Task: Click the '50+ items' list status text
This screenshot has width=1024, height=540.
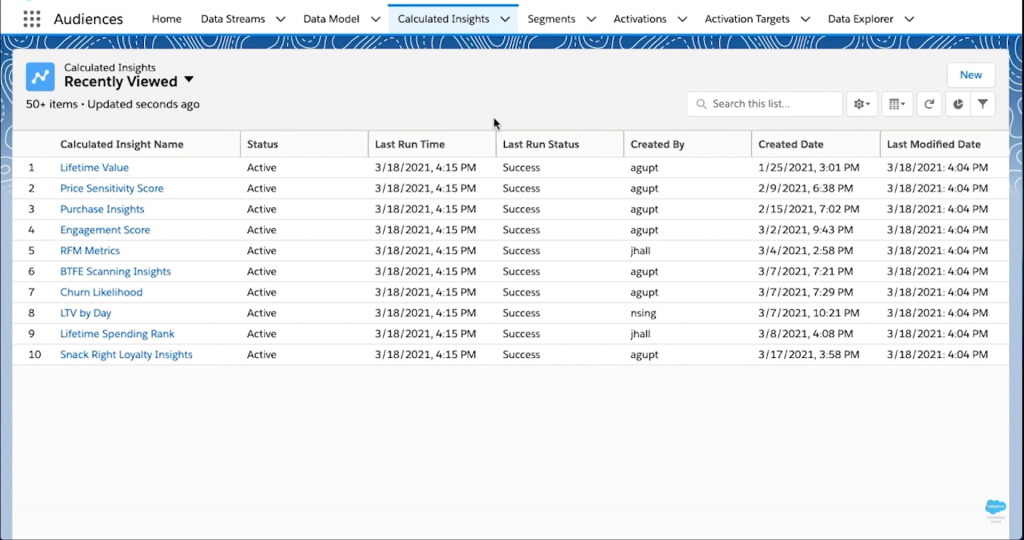Action: click(52, 104)
